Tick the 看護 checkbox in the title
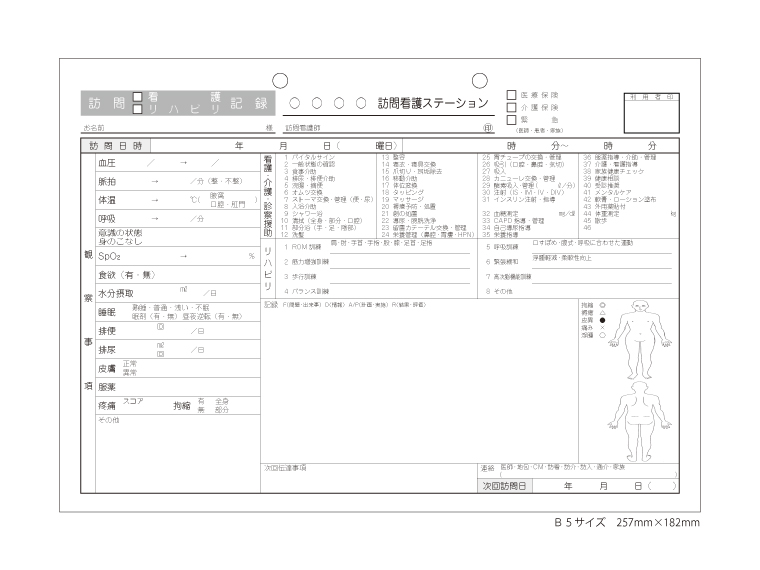Viewport: 760px width, 570px height. 138,97
